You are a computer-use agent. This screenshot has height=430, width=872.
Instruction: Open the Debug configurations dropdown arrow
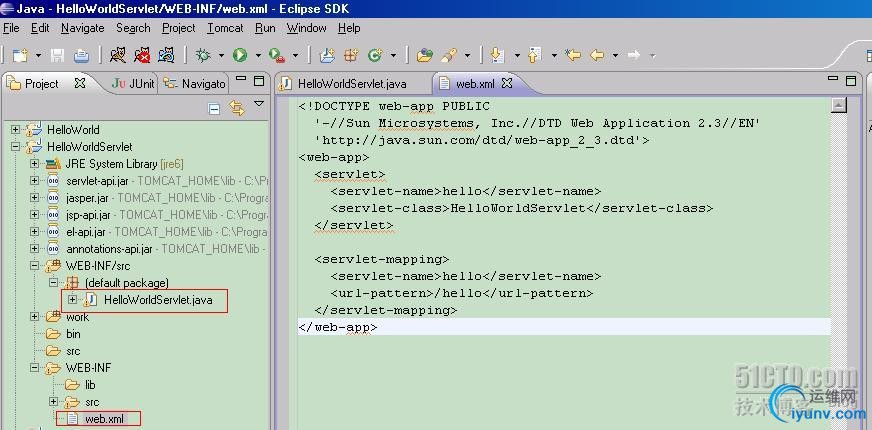tap(221, 56)
